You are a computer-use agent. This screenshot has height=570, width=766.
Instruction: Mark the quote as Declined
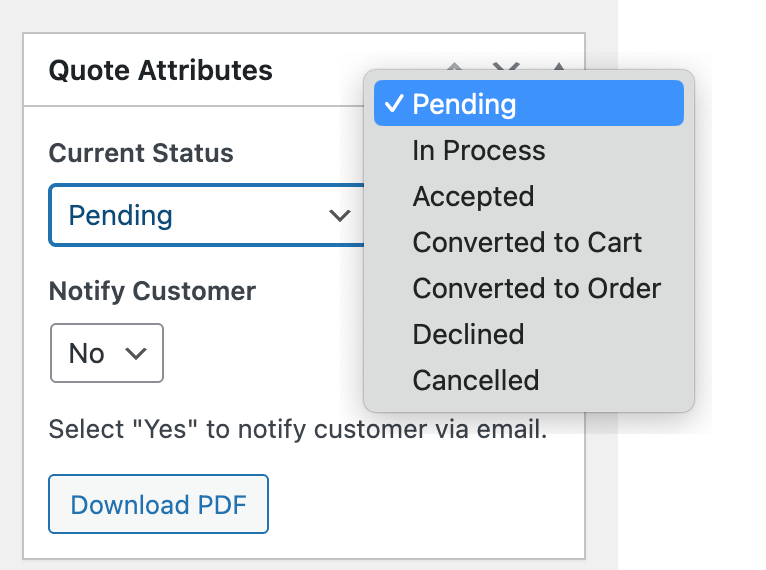tap(468, 335)
